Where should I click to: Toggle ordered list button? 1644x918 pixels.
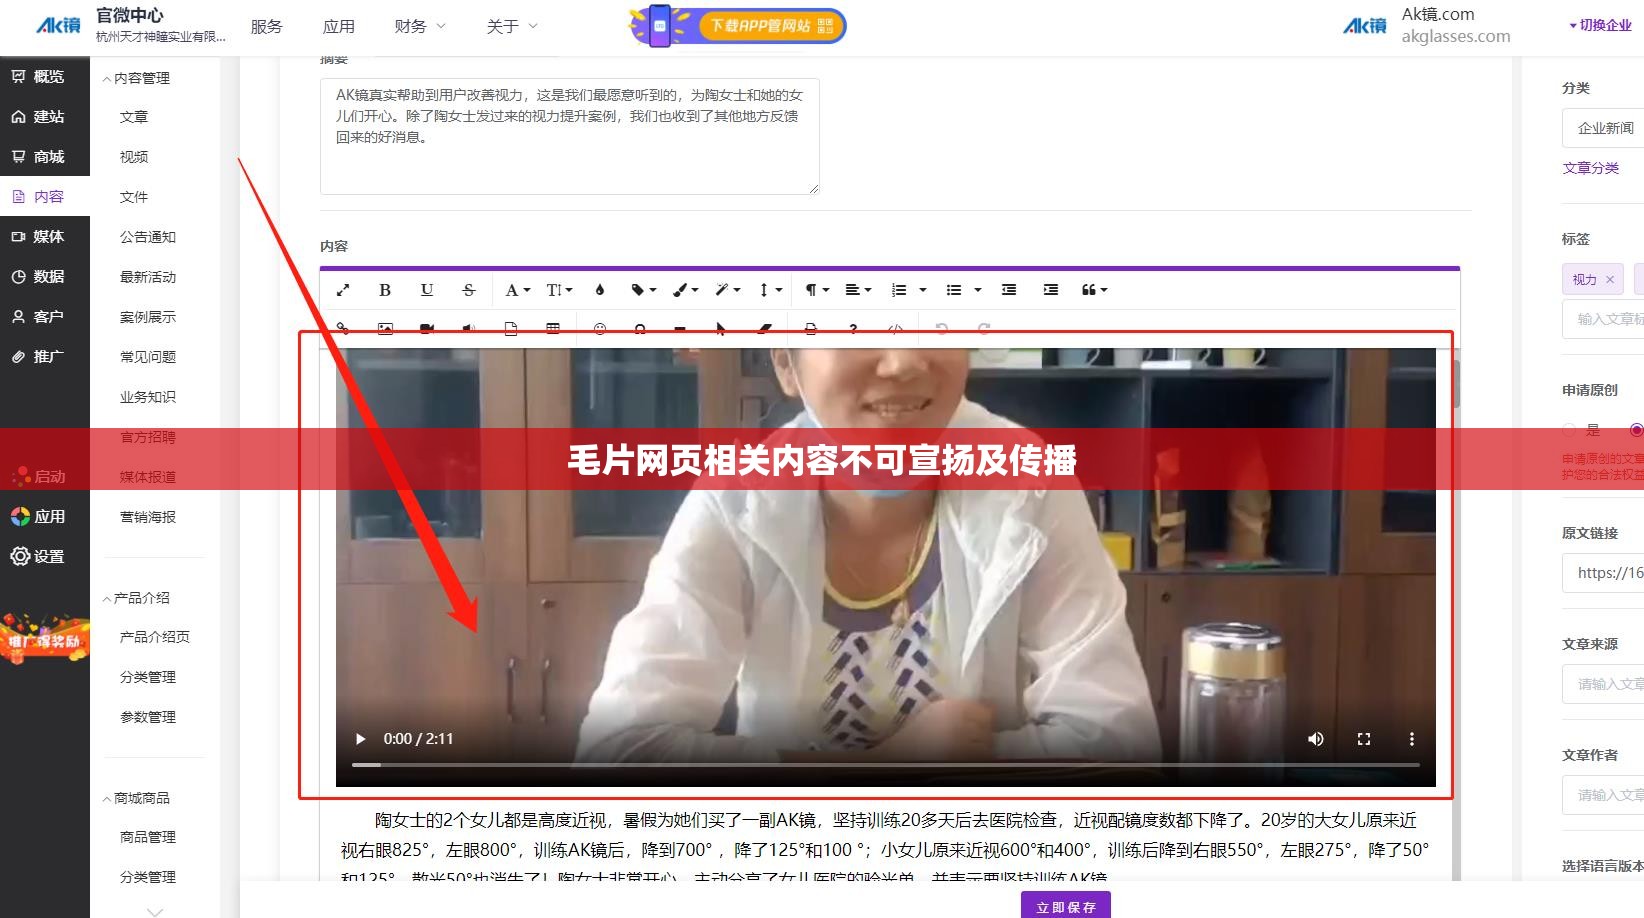[x=899, y=290]
